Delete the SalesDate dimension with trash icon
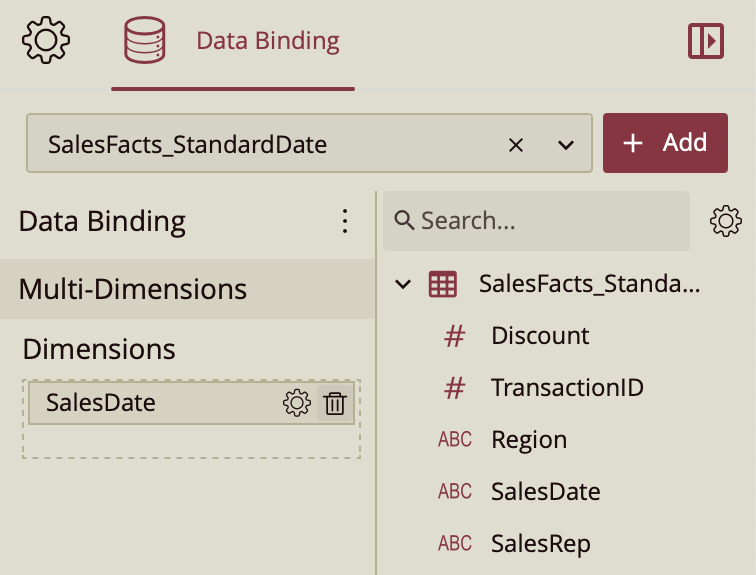 335,403
